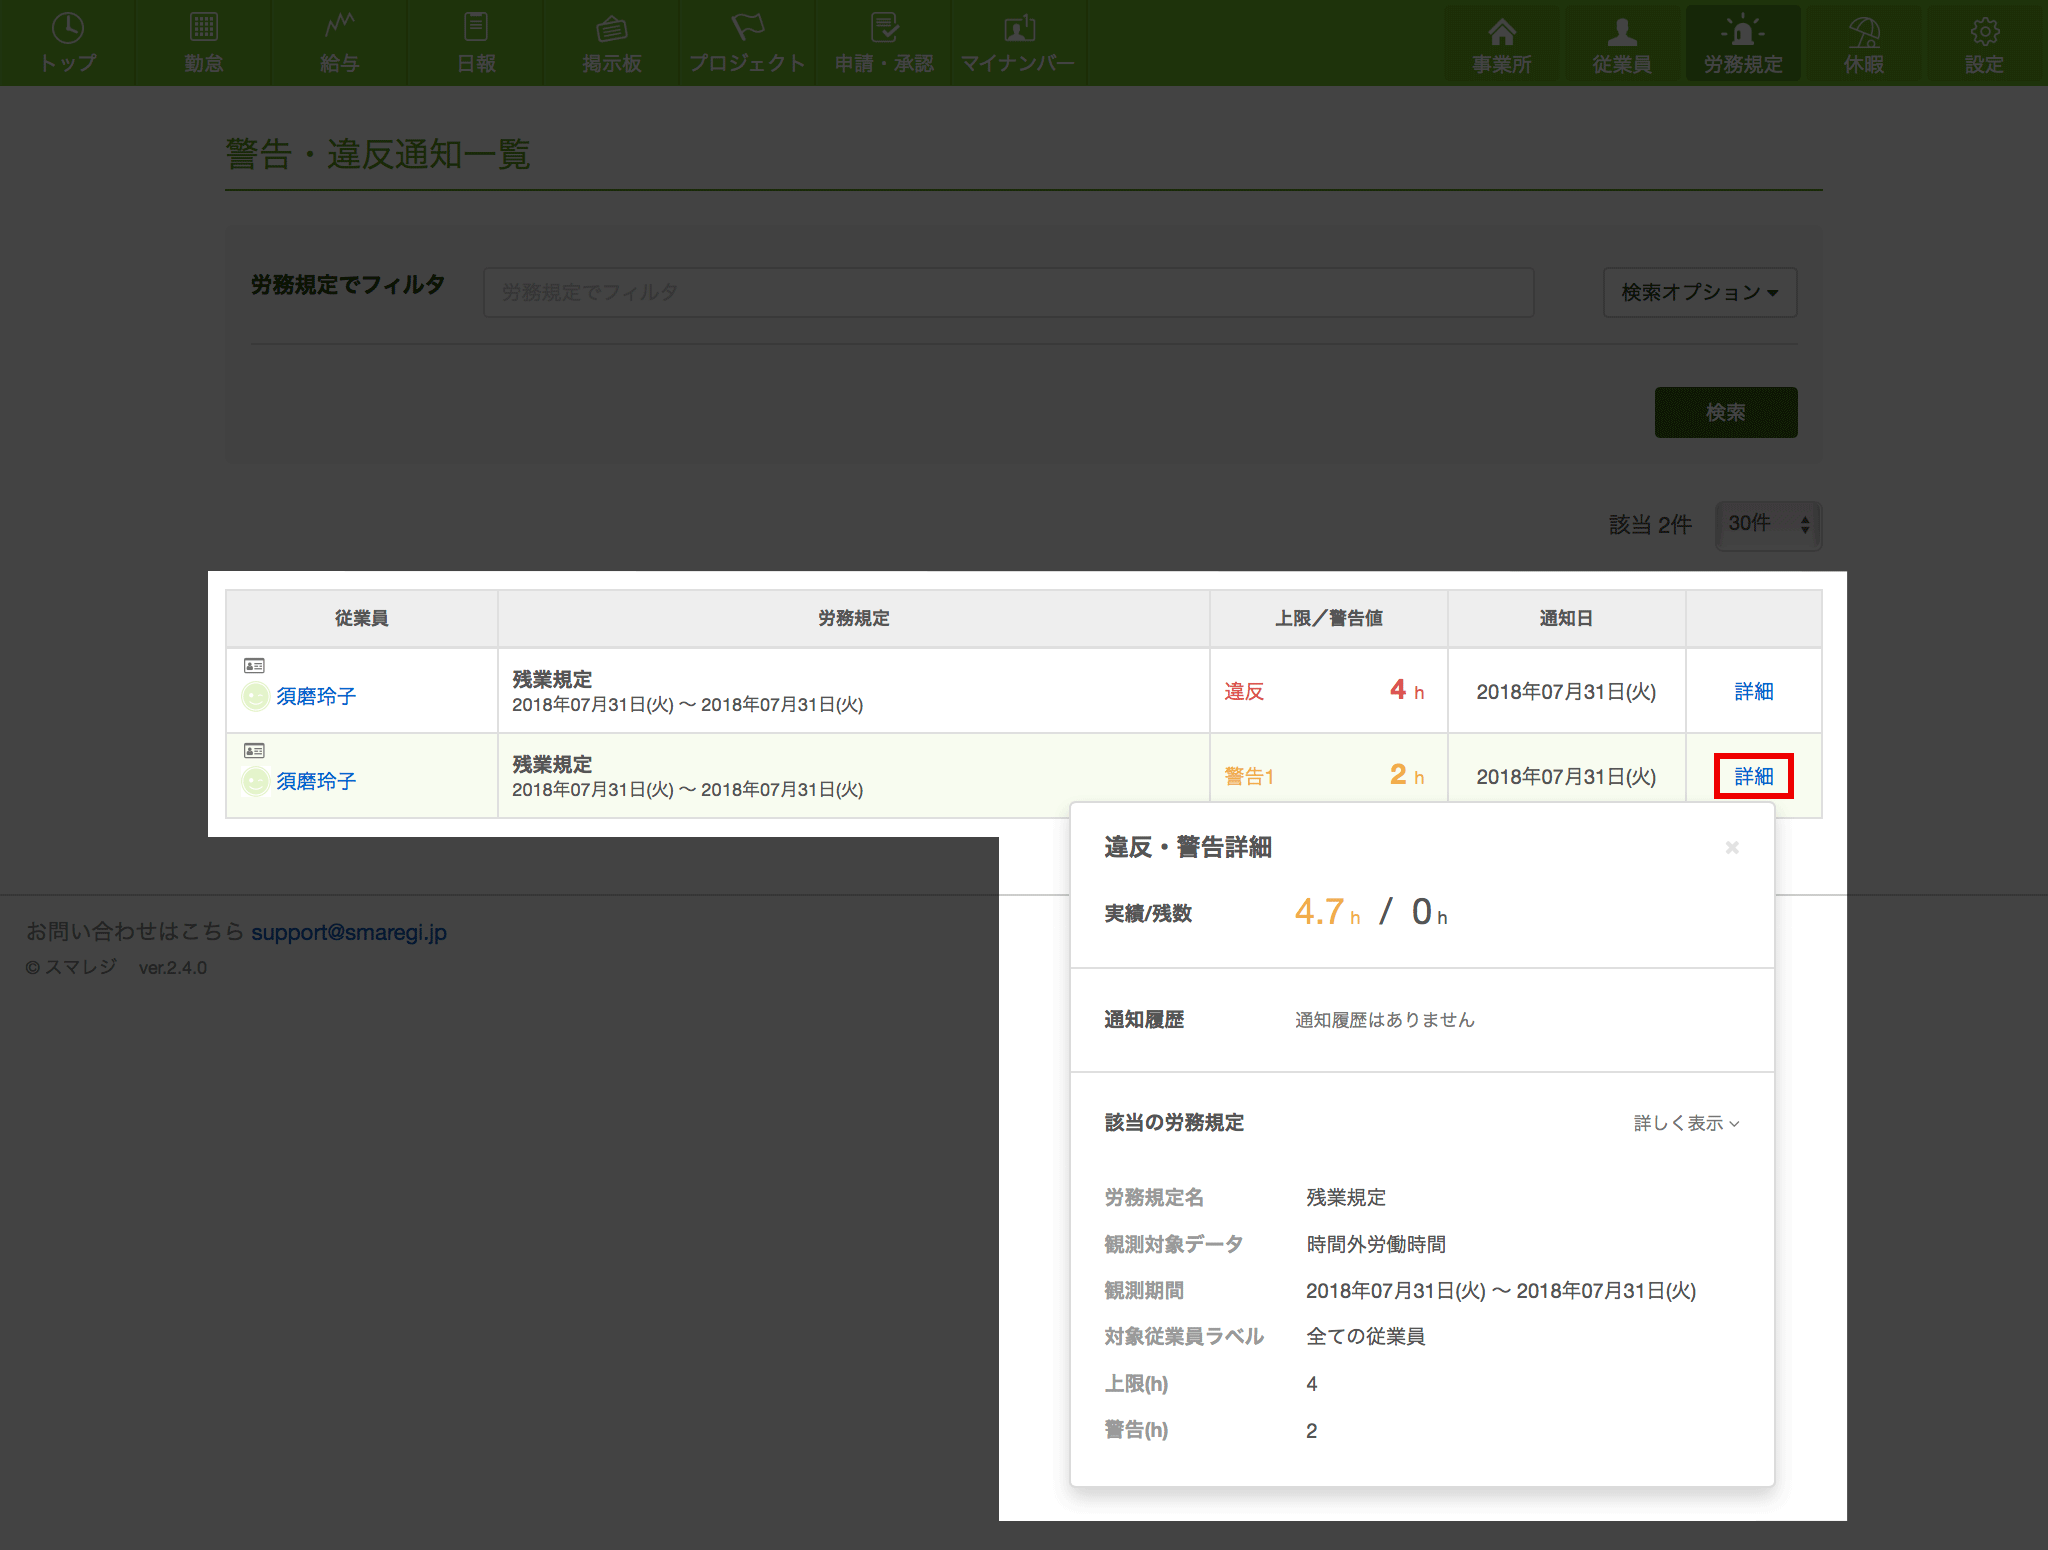Click smiley avatar in 違反 row
Image resolution: width=2048 pixels, height=1550 pixels.
point(256,696)
